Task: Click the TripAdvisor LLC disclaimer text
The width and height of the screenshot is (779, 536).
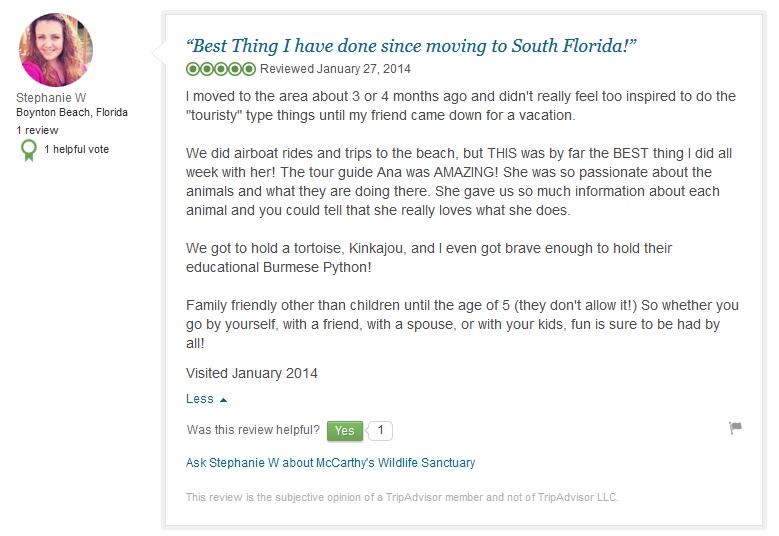Action: click(x=403, y=497)
